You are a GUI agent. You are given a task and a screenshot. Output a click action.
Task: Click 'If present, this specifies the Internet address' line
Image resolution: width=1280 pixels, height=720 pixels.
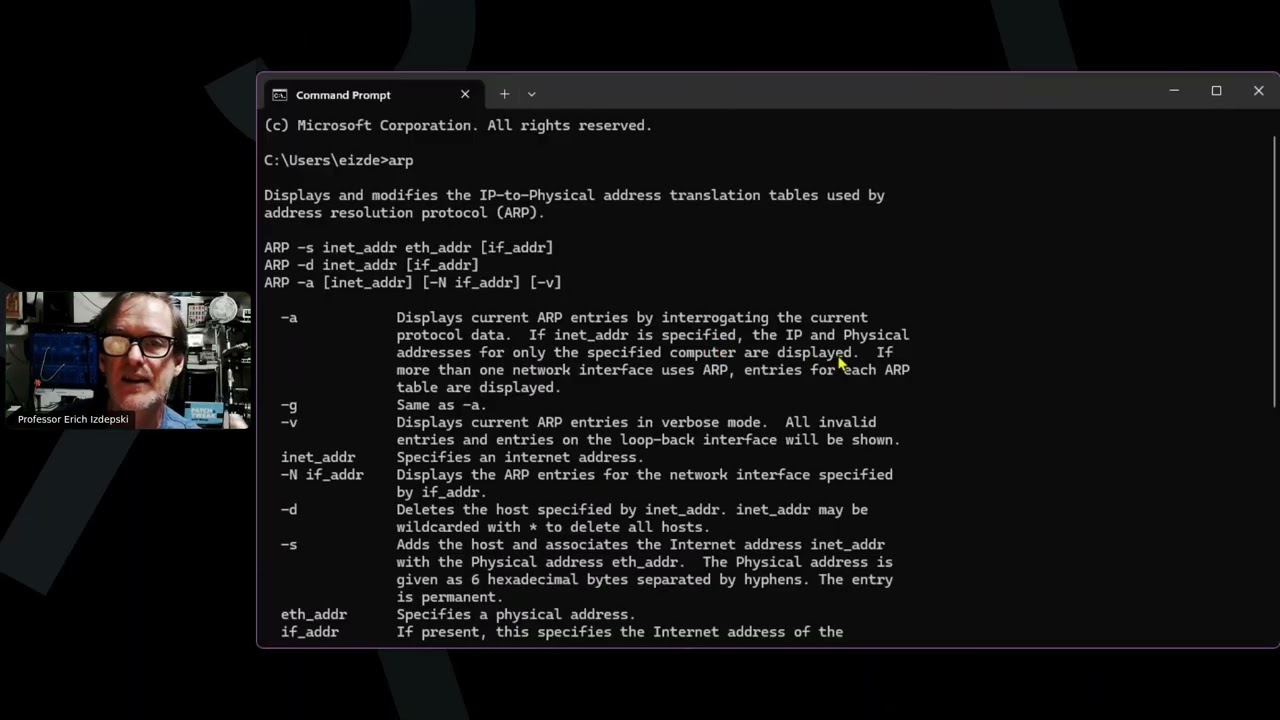(x=620, y=632)
